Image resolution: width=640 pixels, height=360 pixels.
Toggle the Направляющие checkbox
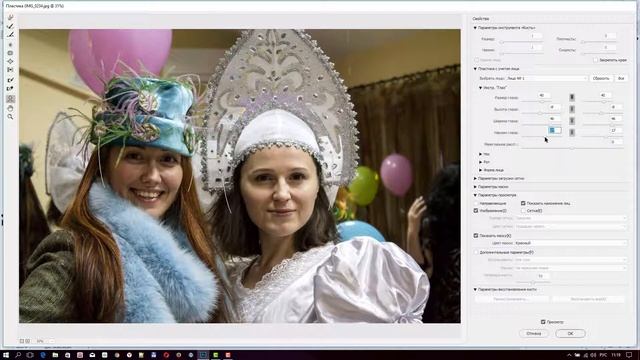pos(476,203)
